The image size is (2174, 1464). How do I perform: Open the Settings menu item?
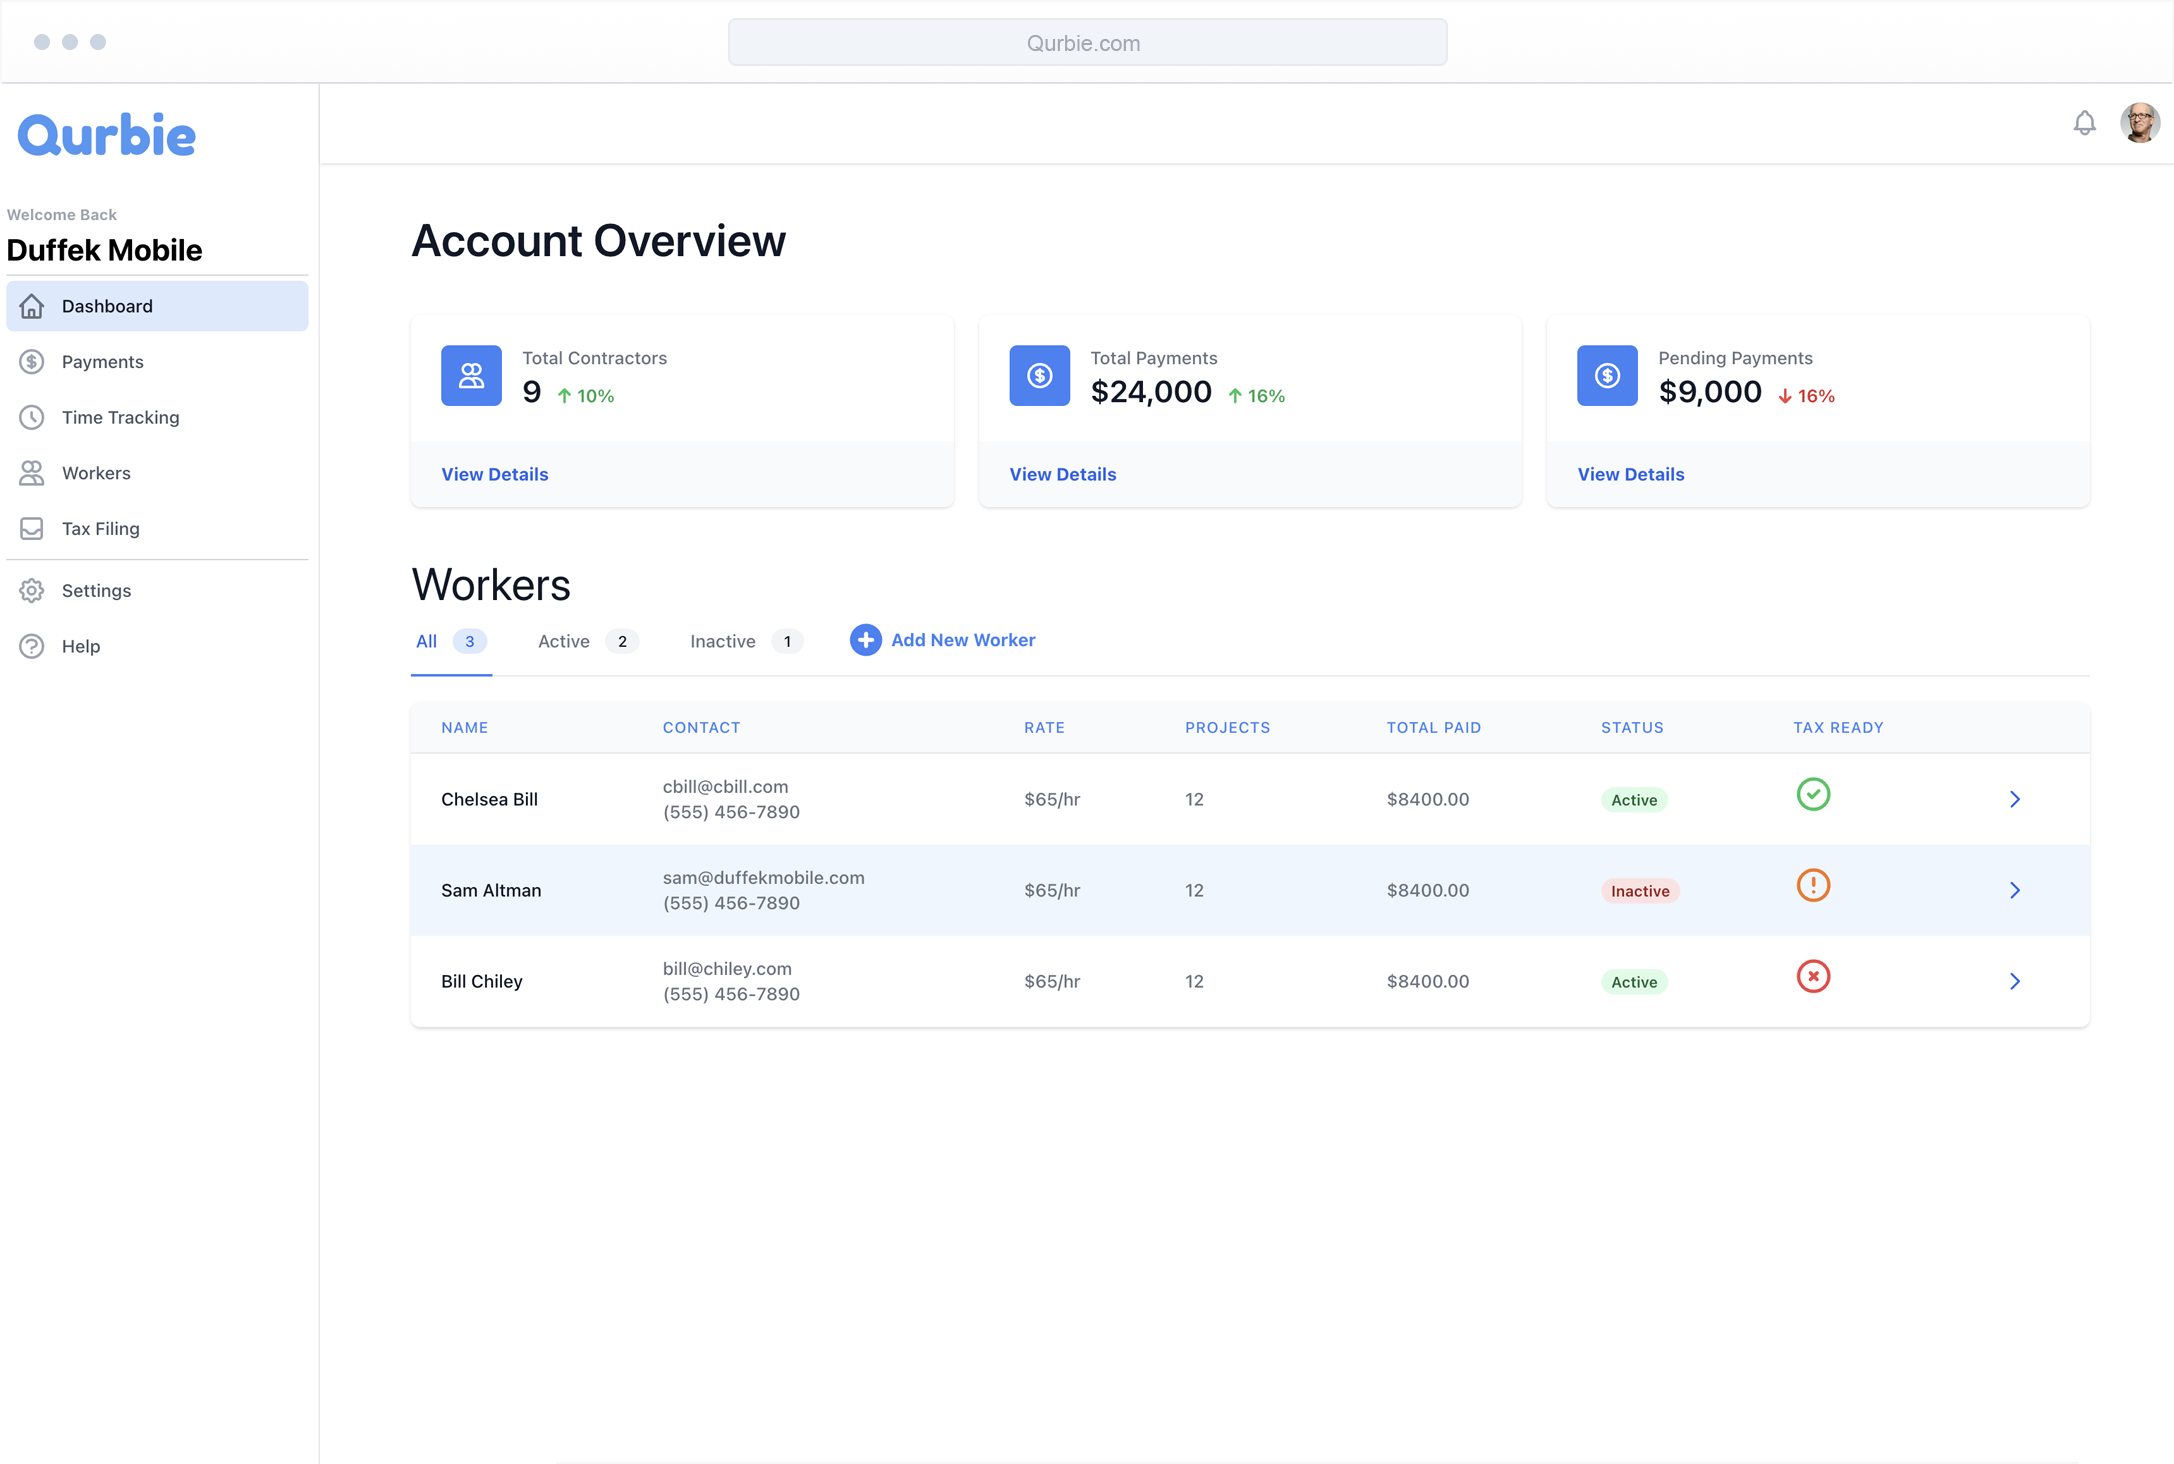[157, 591]
